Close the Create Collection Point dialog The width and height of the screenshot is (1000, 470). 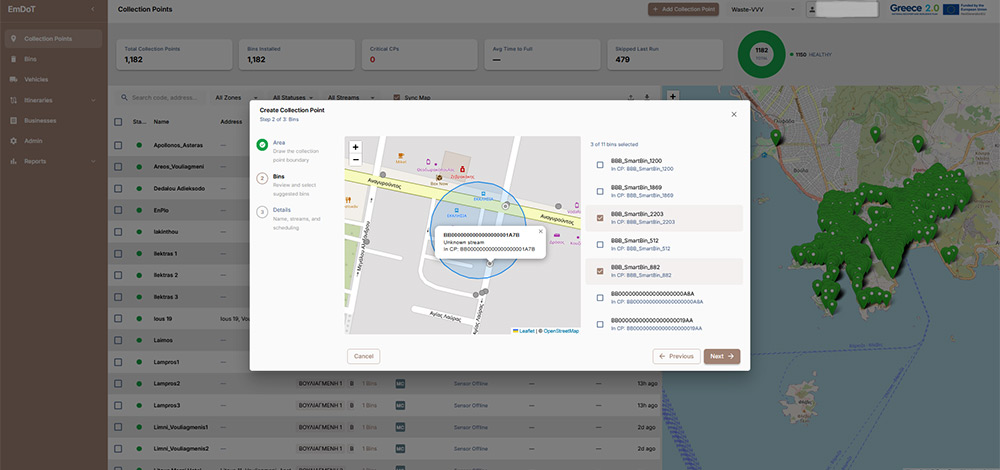point(733,114)
